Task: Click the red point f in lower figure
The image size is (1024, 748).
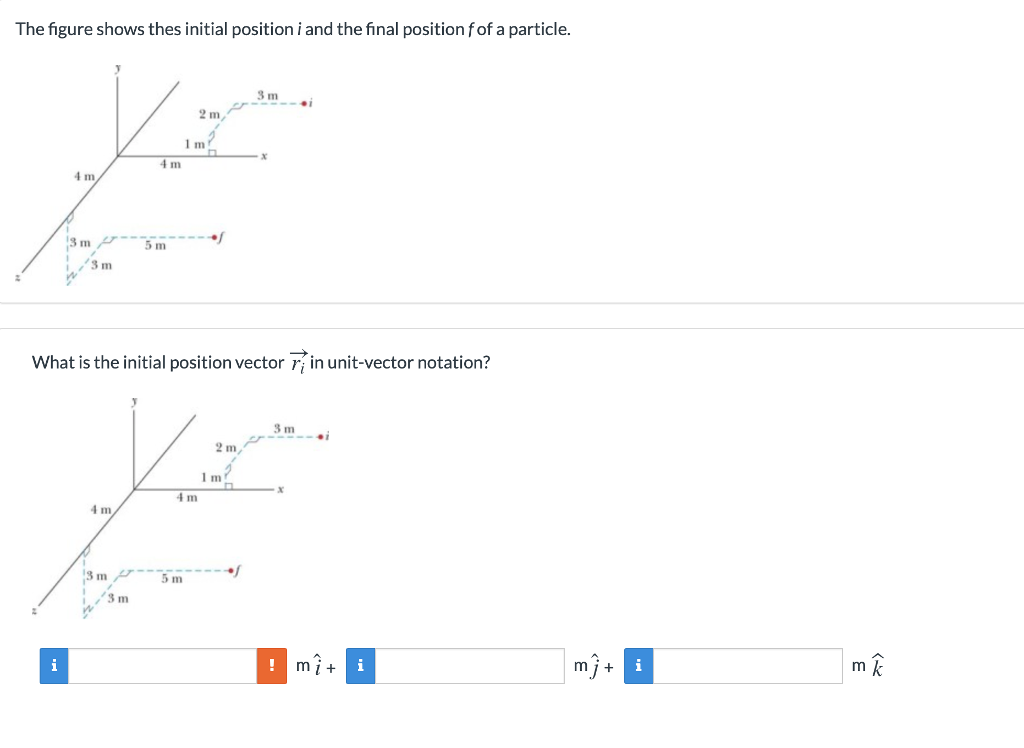Action: pyautogui.click(x=229, y=568)
